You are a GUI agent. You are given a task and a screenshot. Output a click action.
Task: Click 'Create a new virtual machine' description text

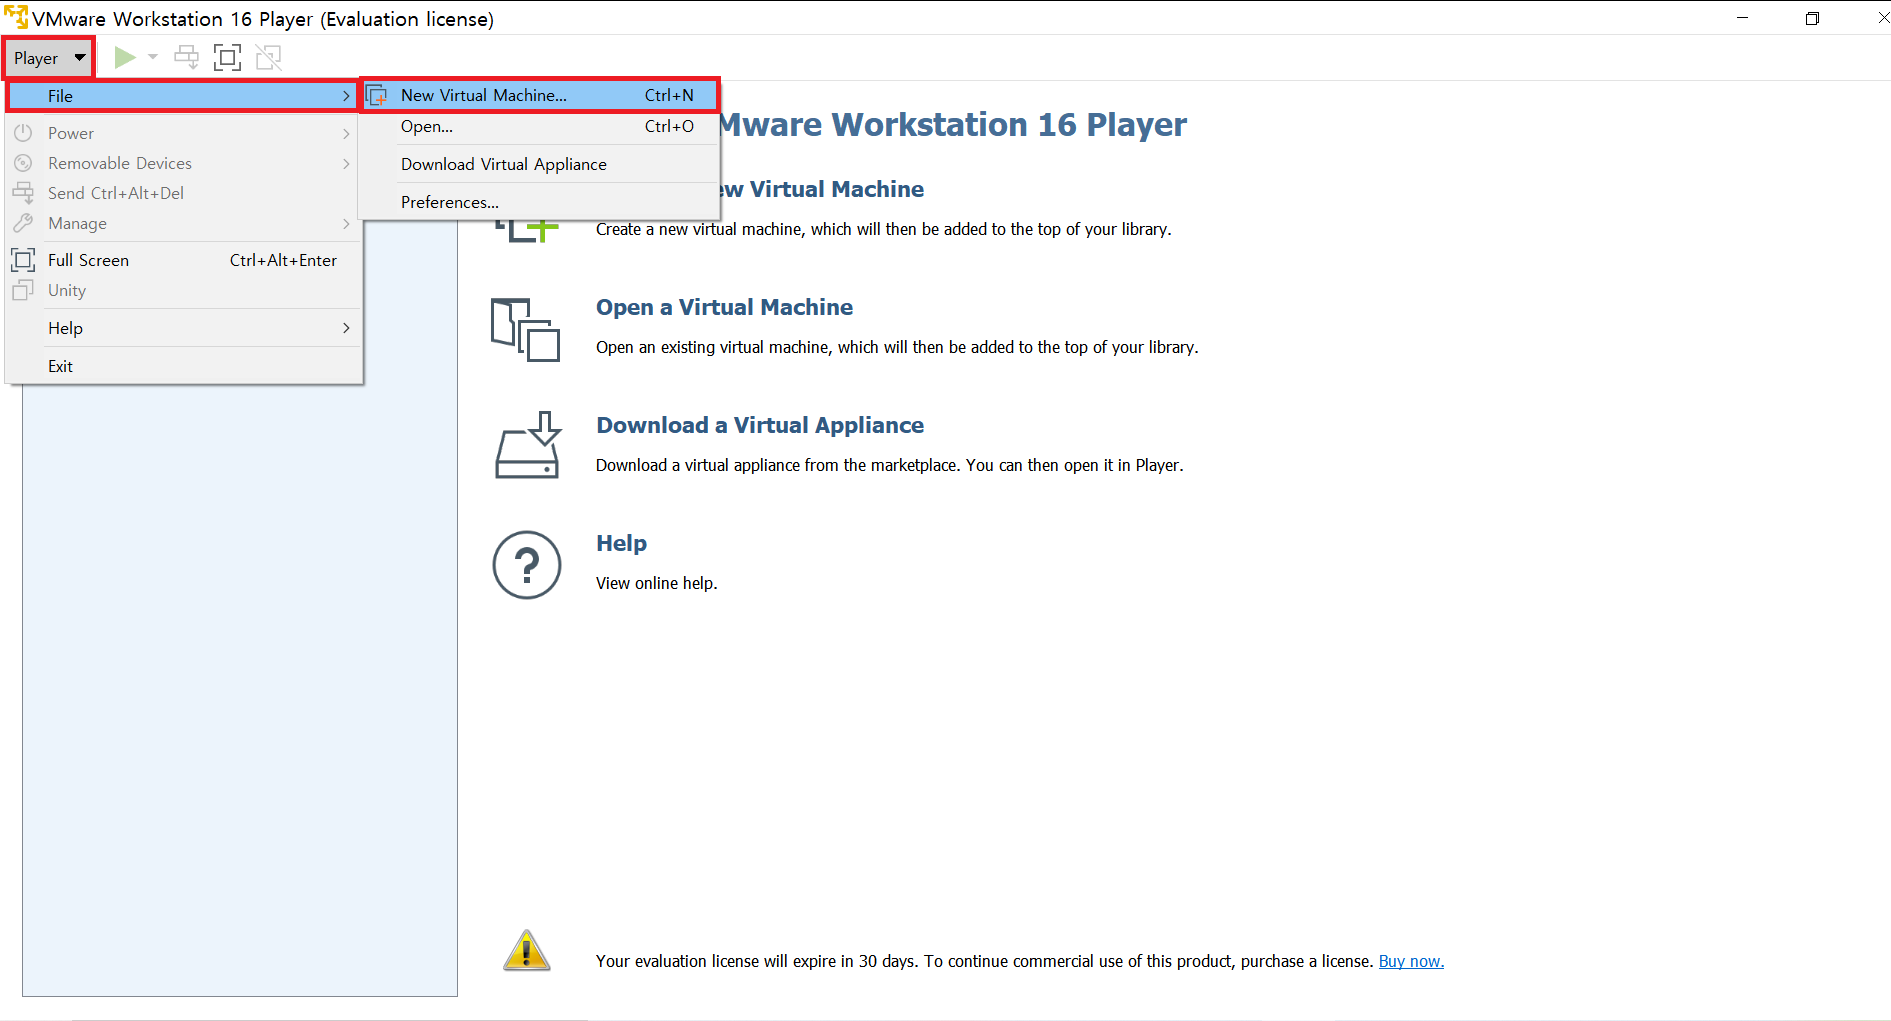(x=883, y=229)
